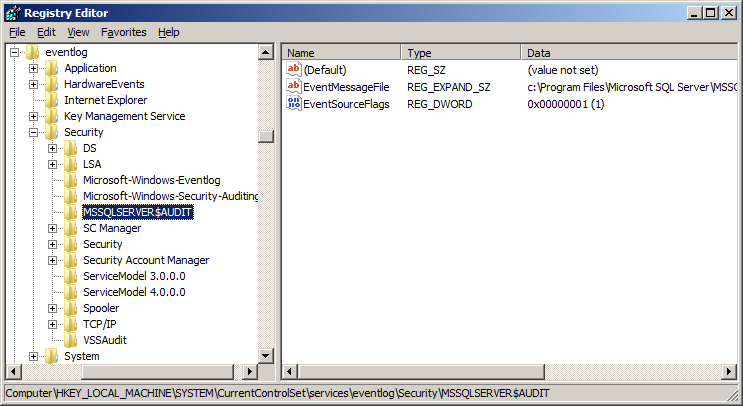The width and height of the screenshot is (743, 406).
Task: Open the File menu
Action: tap(17, 32)
